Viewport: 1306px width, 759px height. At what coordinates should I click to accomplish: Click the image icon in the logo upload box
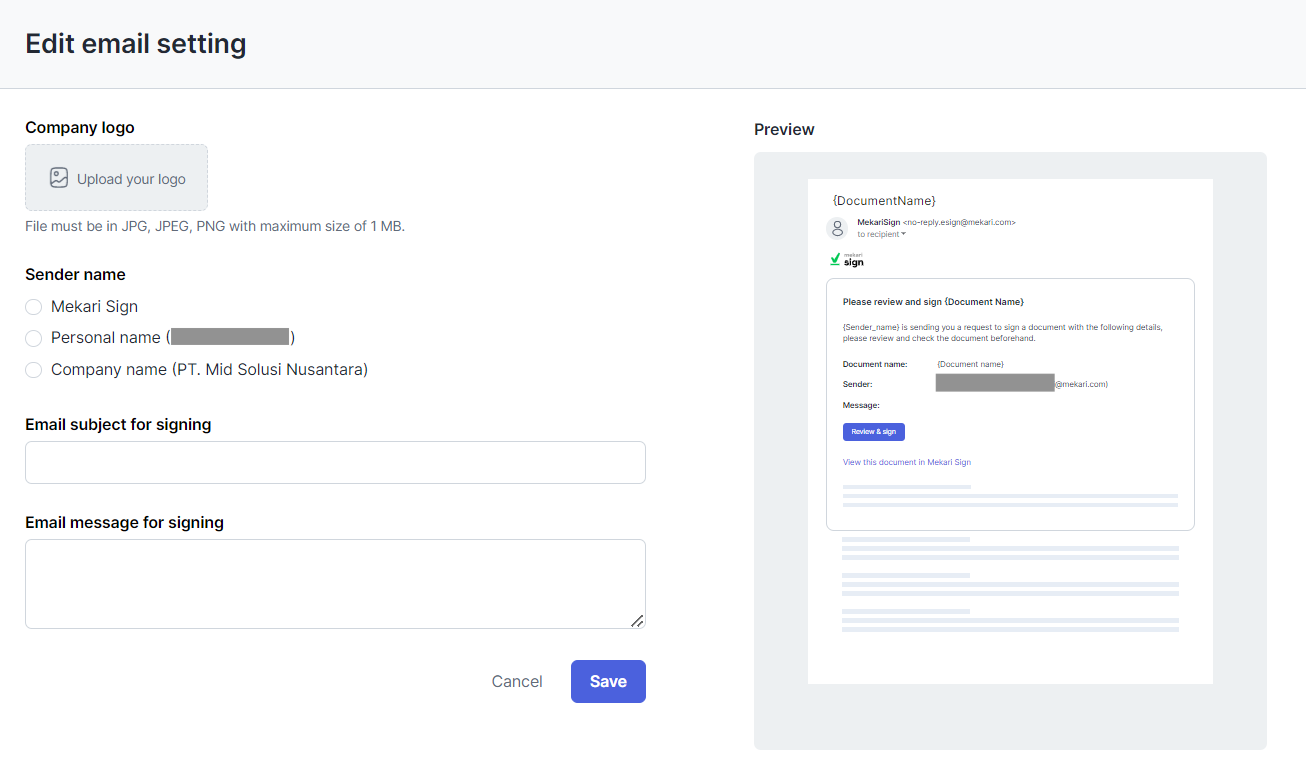click(x=59, y=178)
